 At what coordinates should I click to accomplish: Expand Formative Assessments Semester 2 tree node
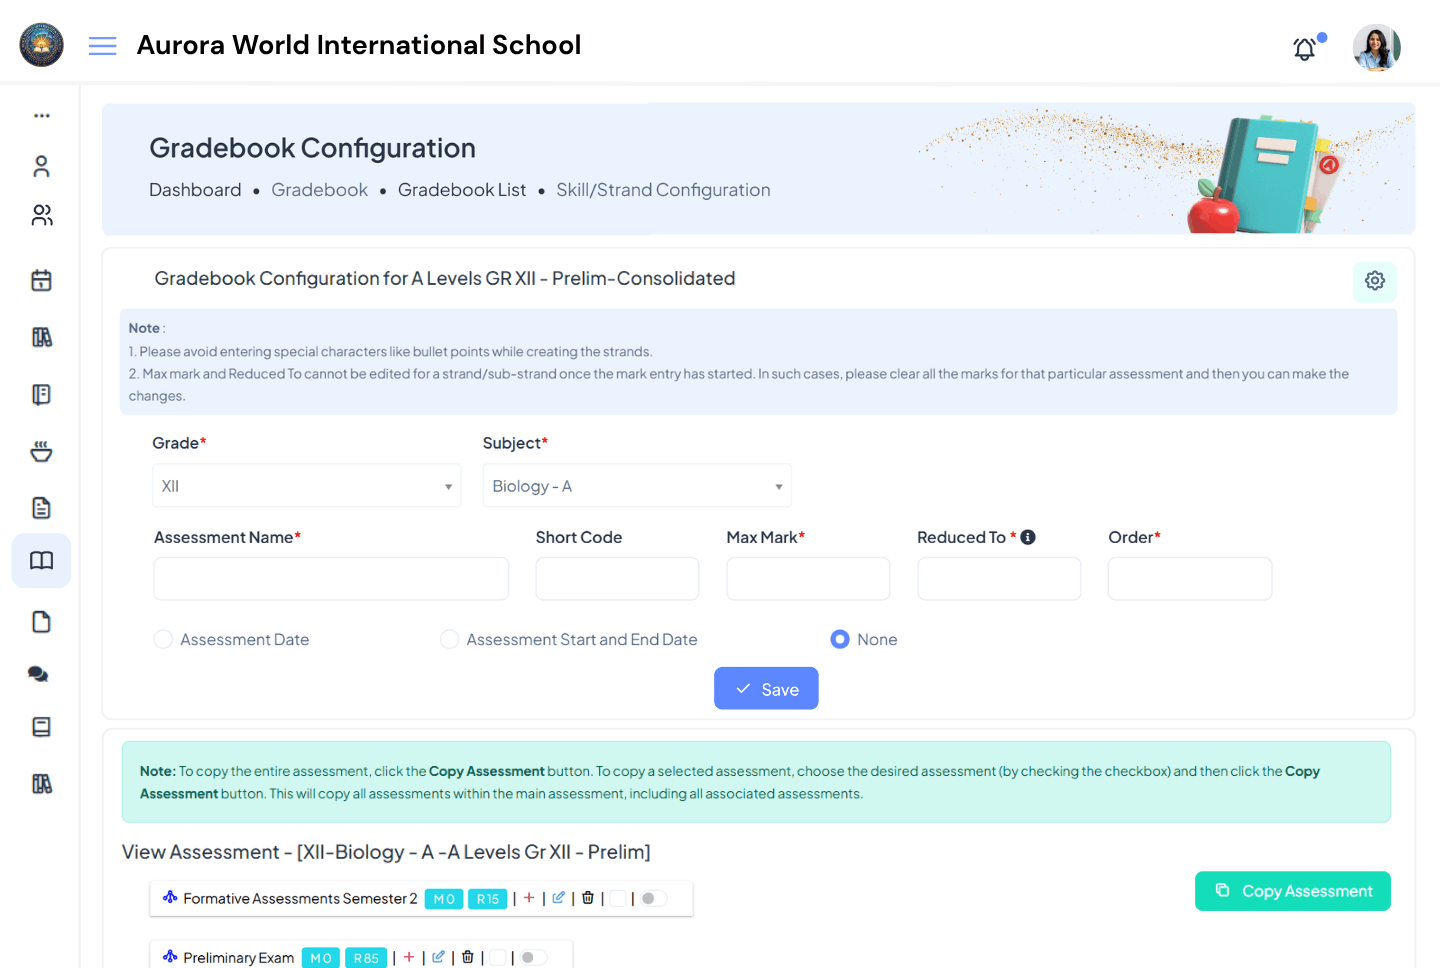[169, 898]
